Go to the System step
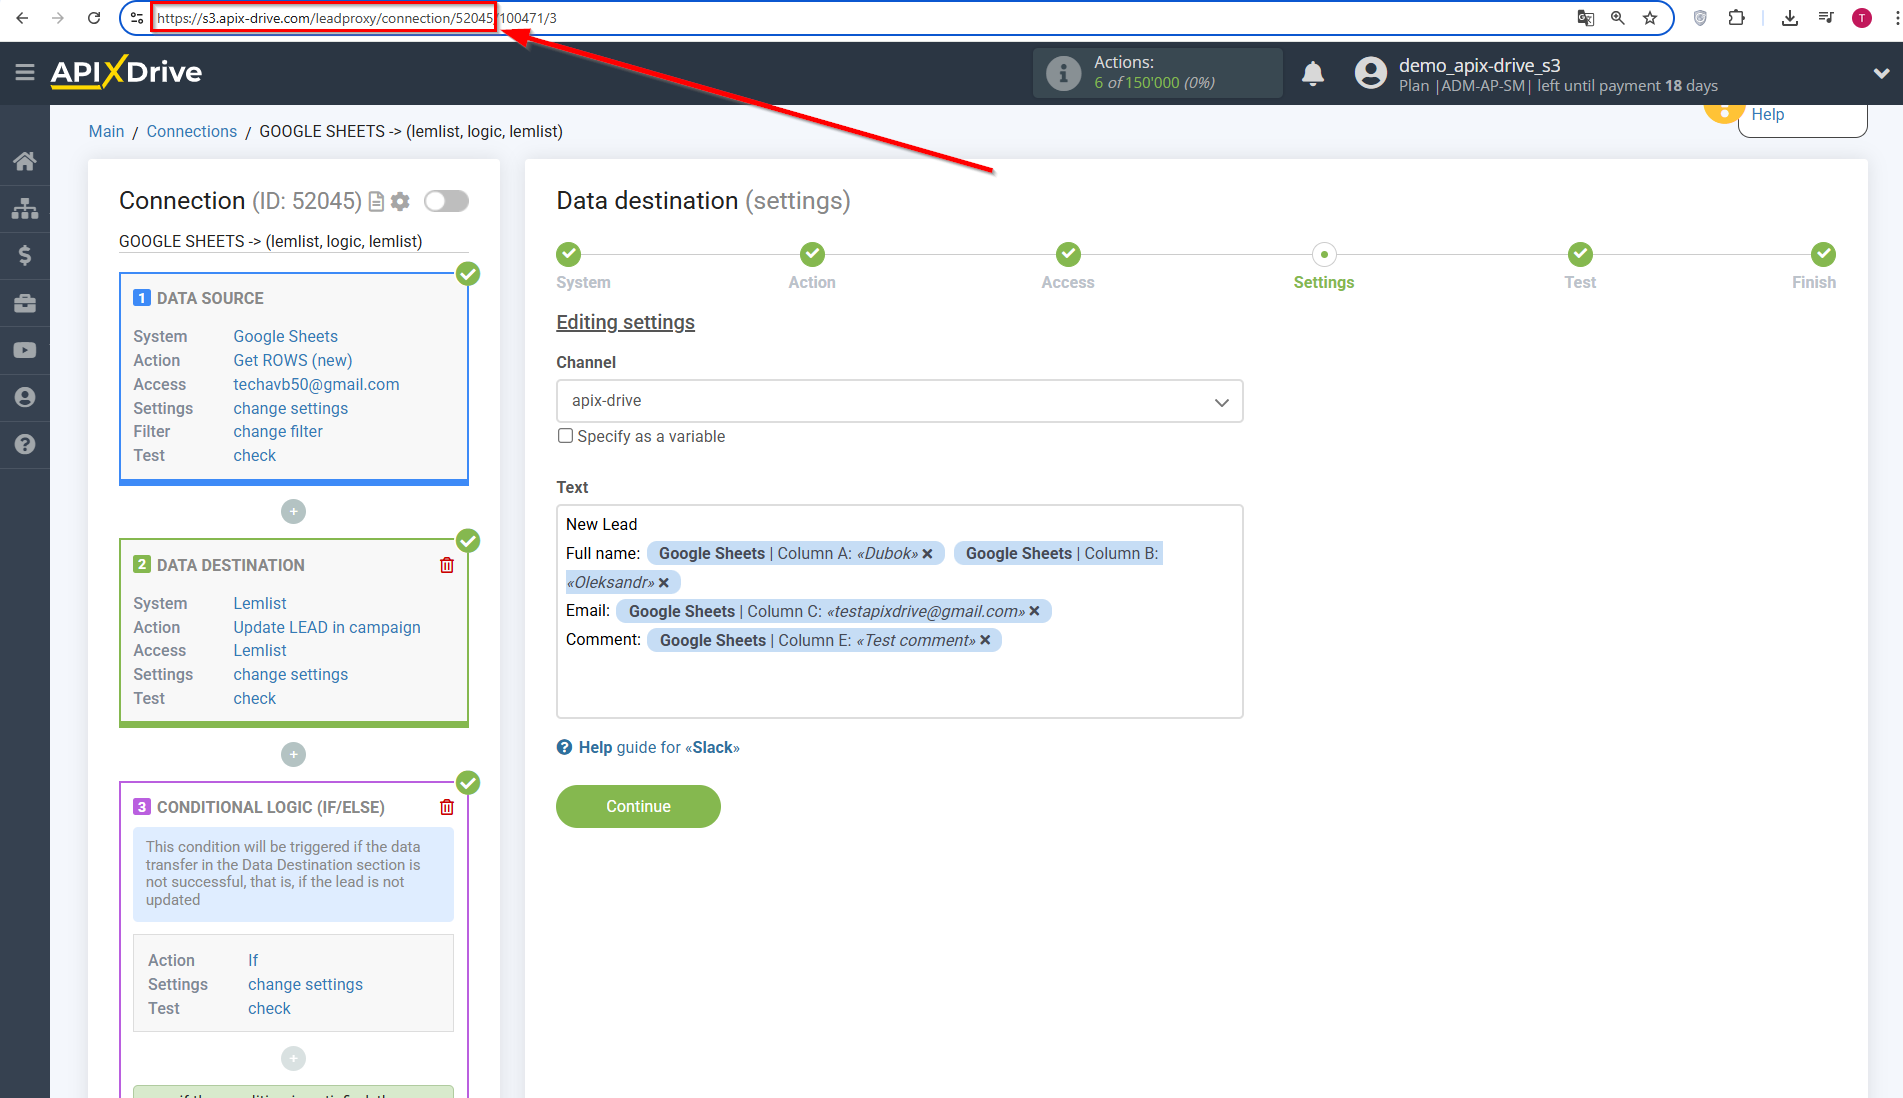The width and height of the screenshot is (1903, 1098). 568,254
